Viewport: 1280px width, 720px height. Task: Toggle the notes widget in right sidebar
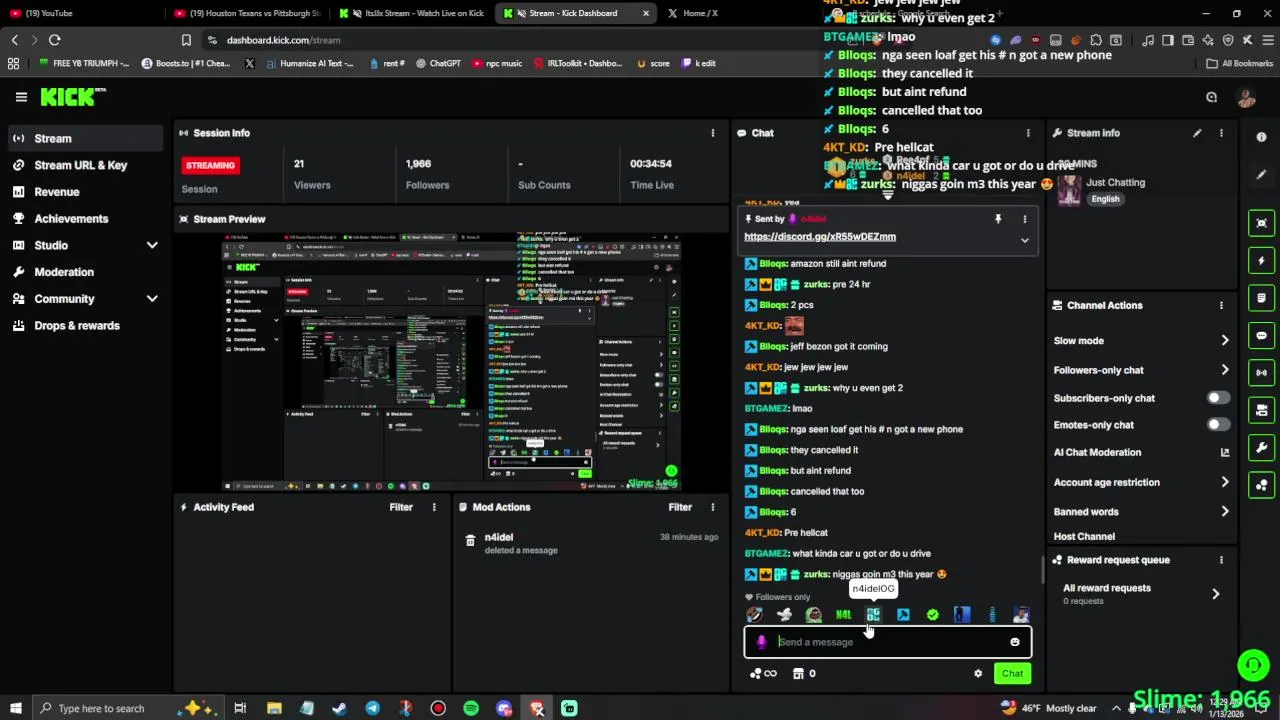click(x=1261, y=298)
